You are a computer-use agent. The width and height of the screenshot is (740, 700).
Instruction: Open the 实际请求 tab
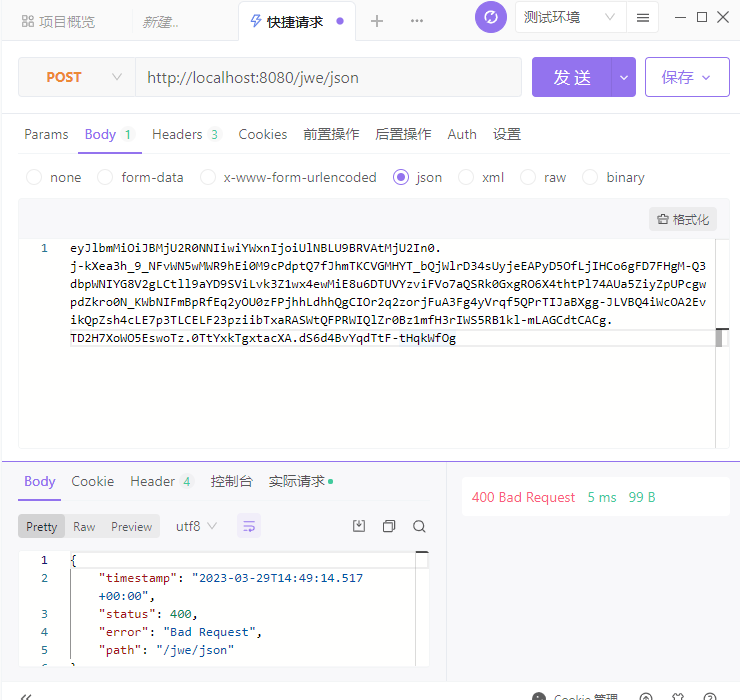pyautogui.click(x=301, y=481)
